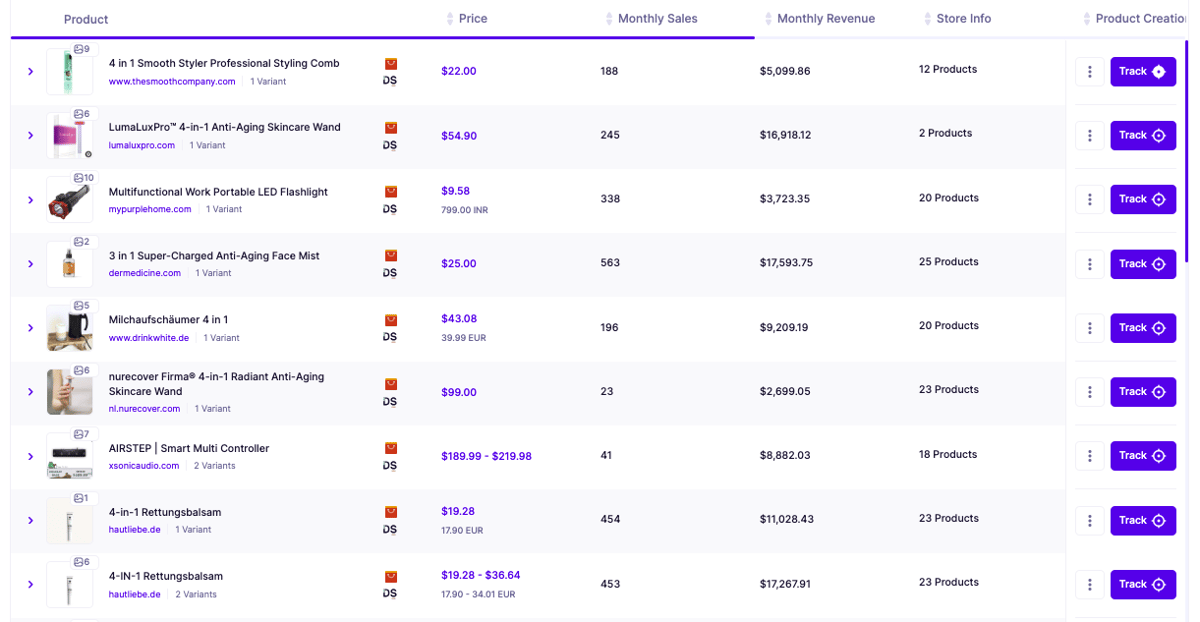Open three-dot menu for AIRSTEP controller row
The image size is (1200, 622).
(x=1089, y=456)
